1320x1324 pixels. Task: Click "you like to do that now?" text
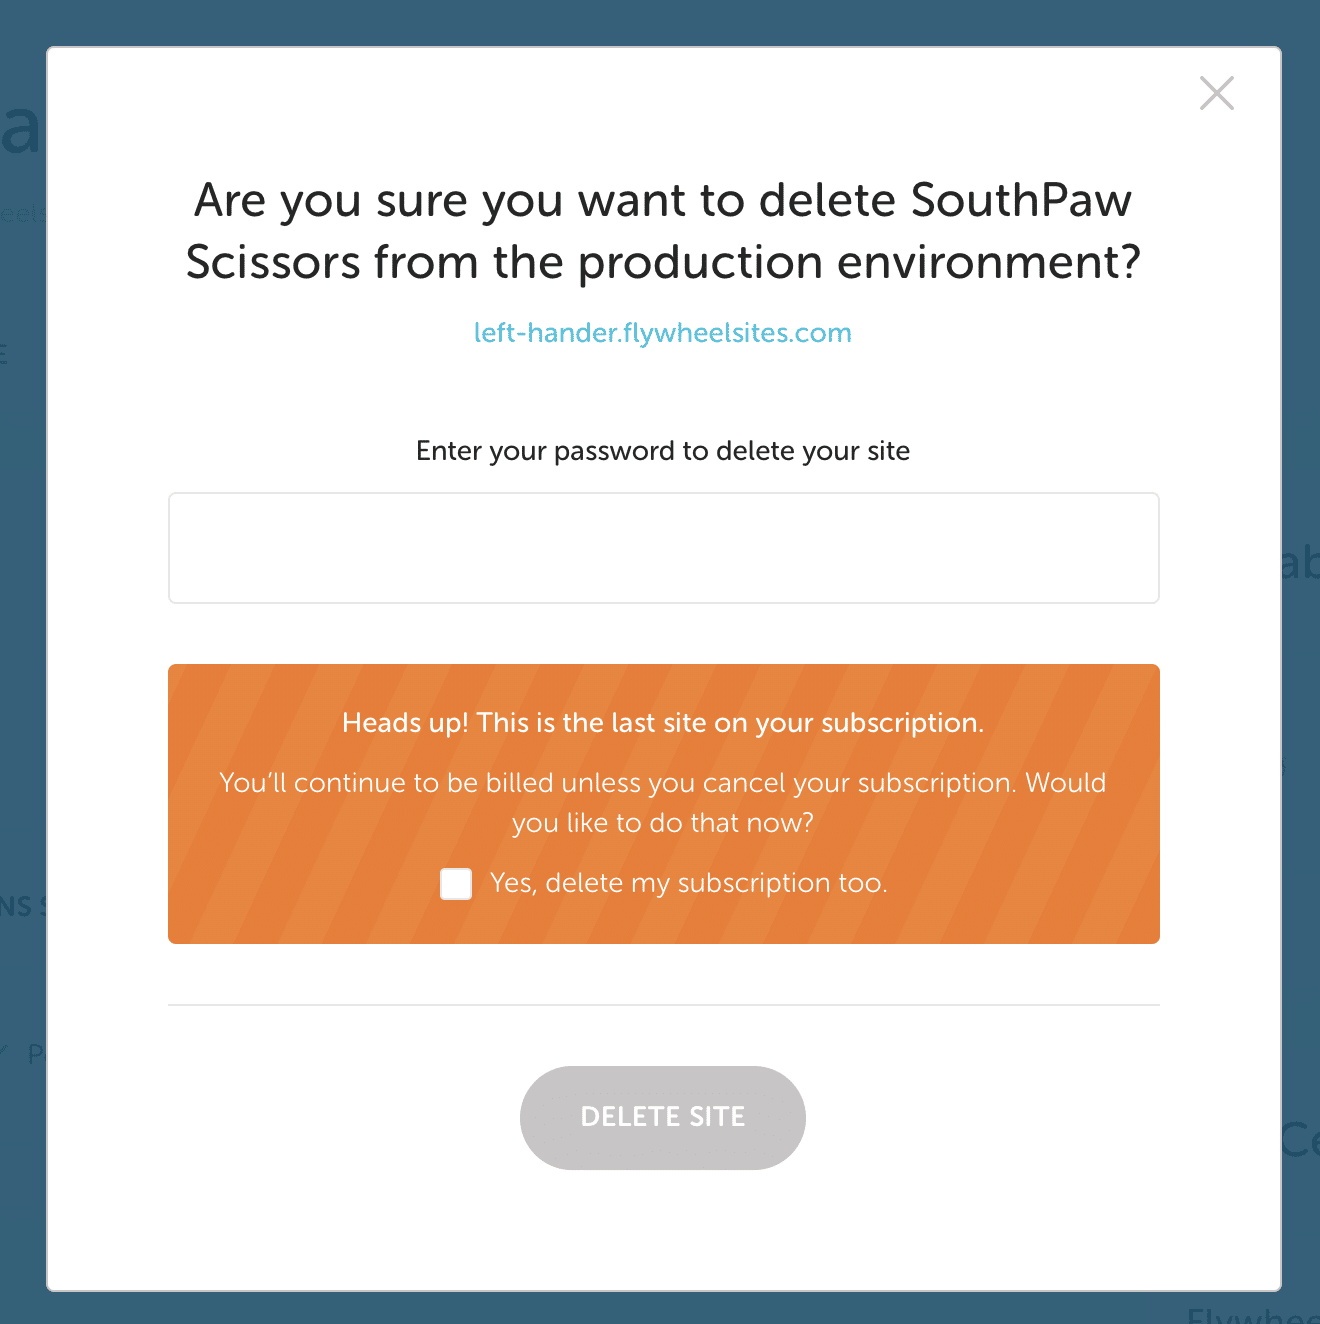pyautogui.click(x=662, y=823)
